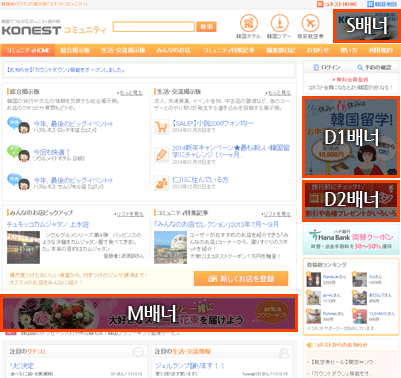
Task: Click the ログイン login icon
Action: click(x=316, y=68)
